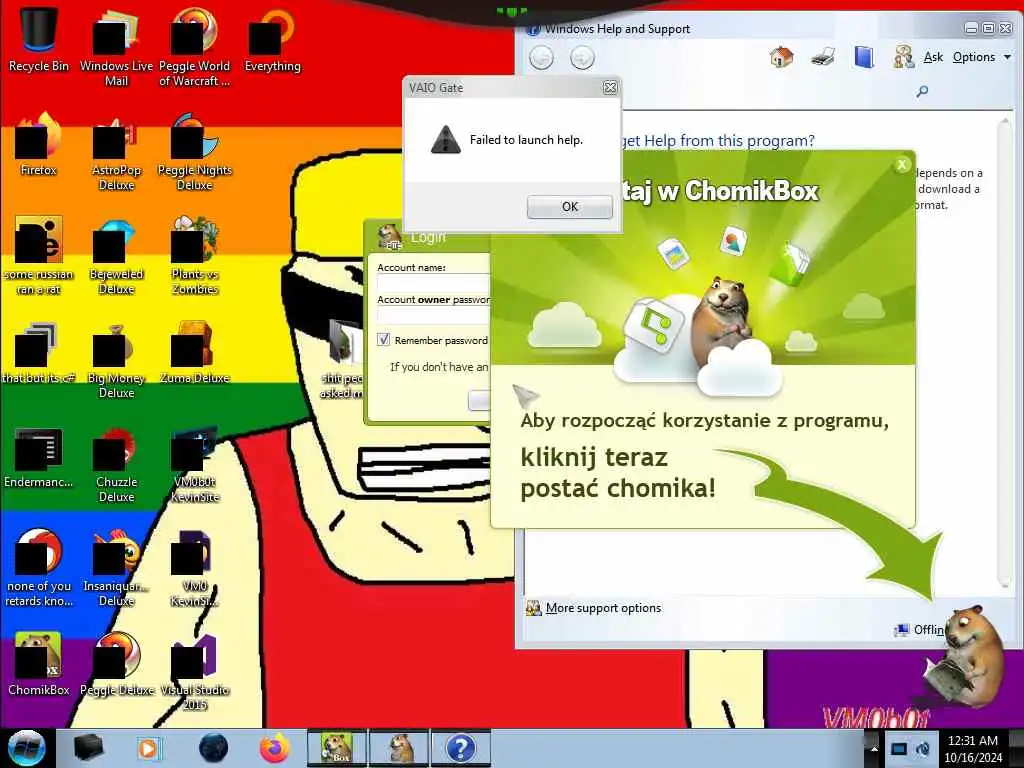Click 'get Help from this program?' link
The image size is (1024, 768).
click(x=718, y=140)
